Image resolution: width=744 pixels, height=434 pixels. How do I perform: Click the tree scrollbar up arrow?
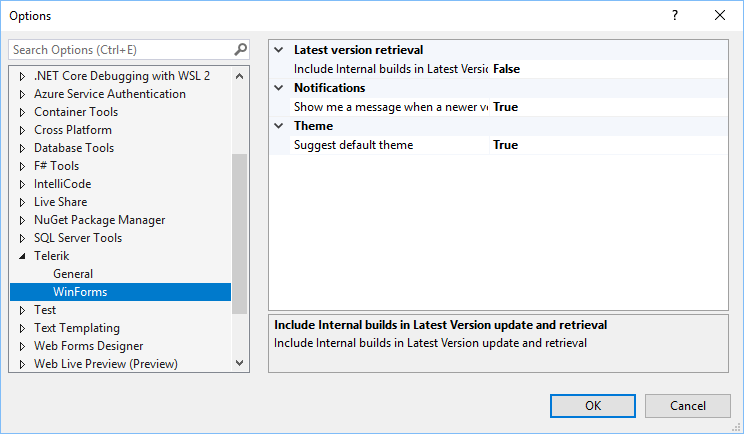240,76
